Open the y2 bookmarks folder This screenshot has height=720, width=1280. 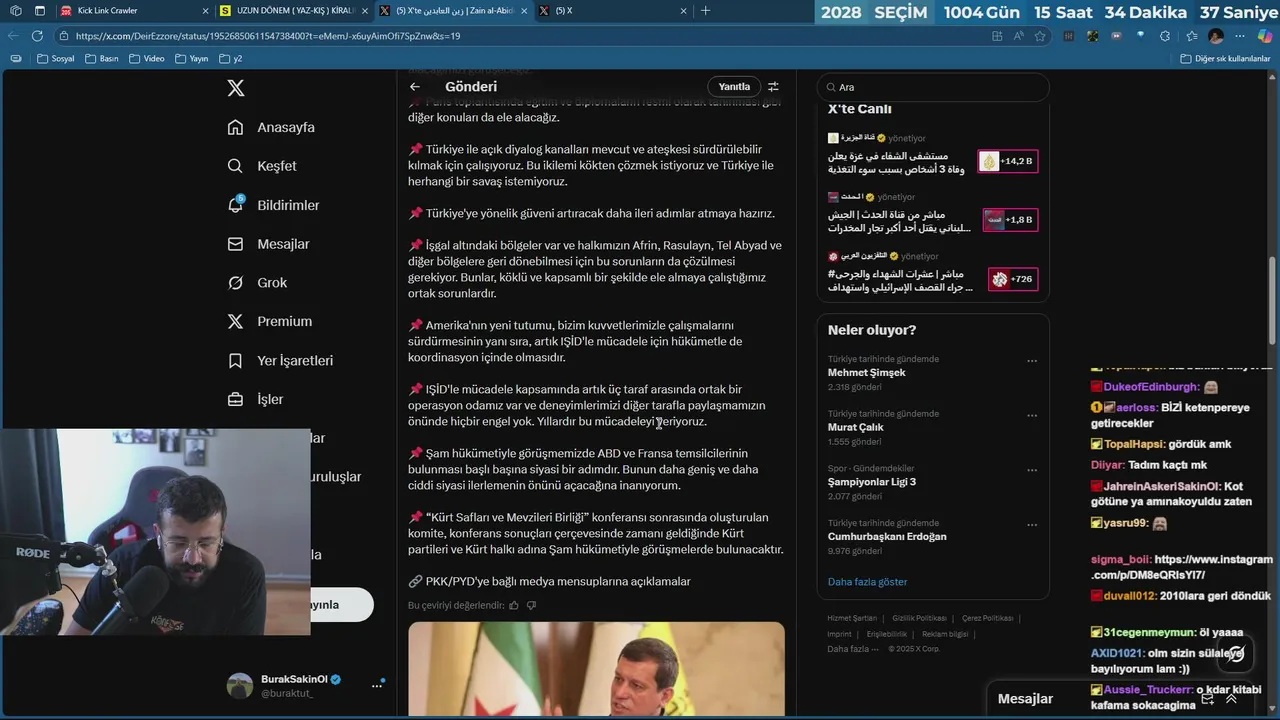(x=231, y=58)
